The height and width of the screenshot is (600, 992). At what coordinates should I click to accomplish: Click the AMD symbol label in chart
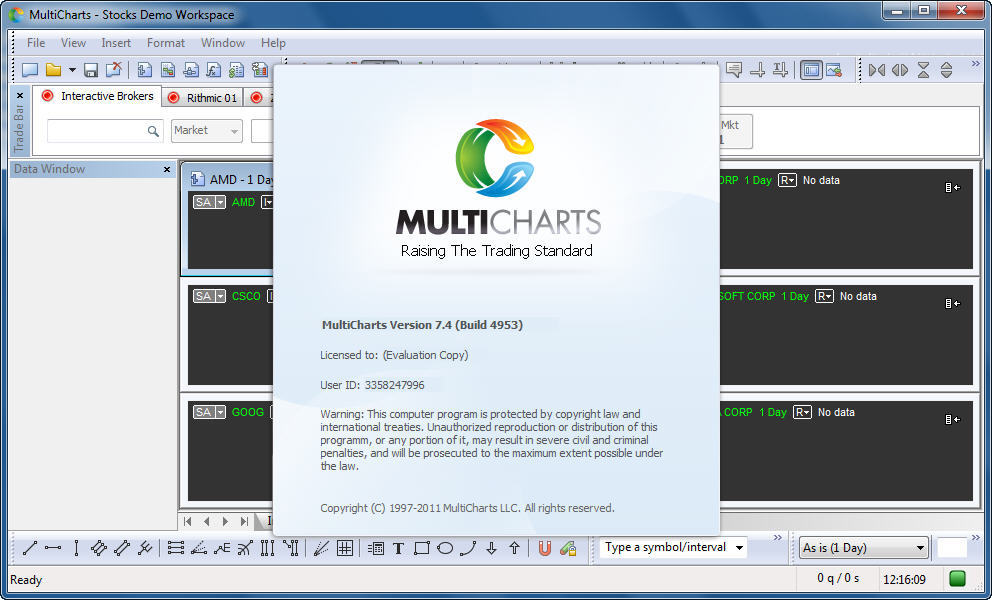tap(244, 202)
